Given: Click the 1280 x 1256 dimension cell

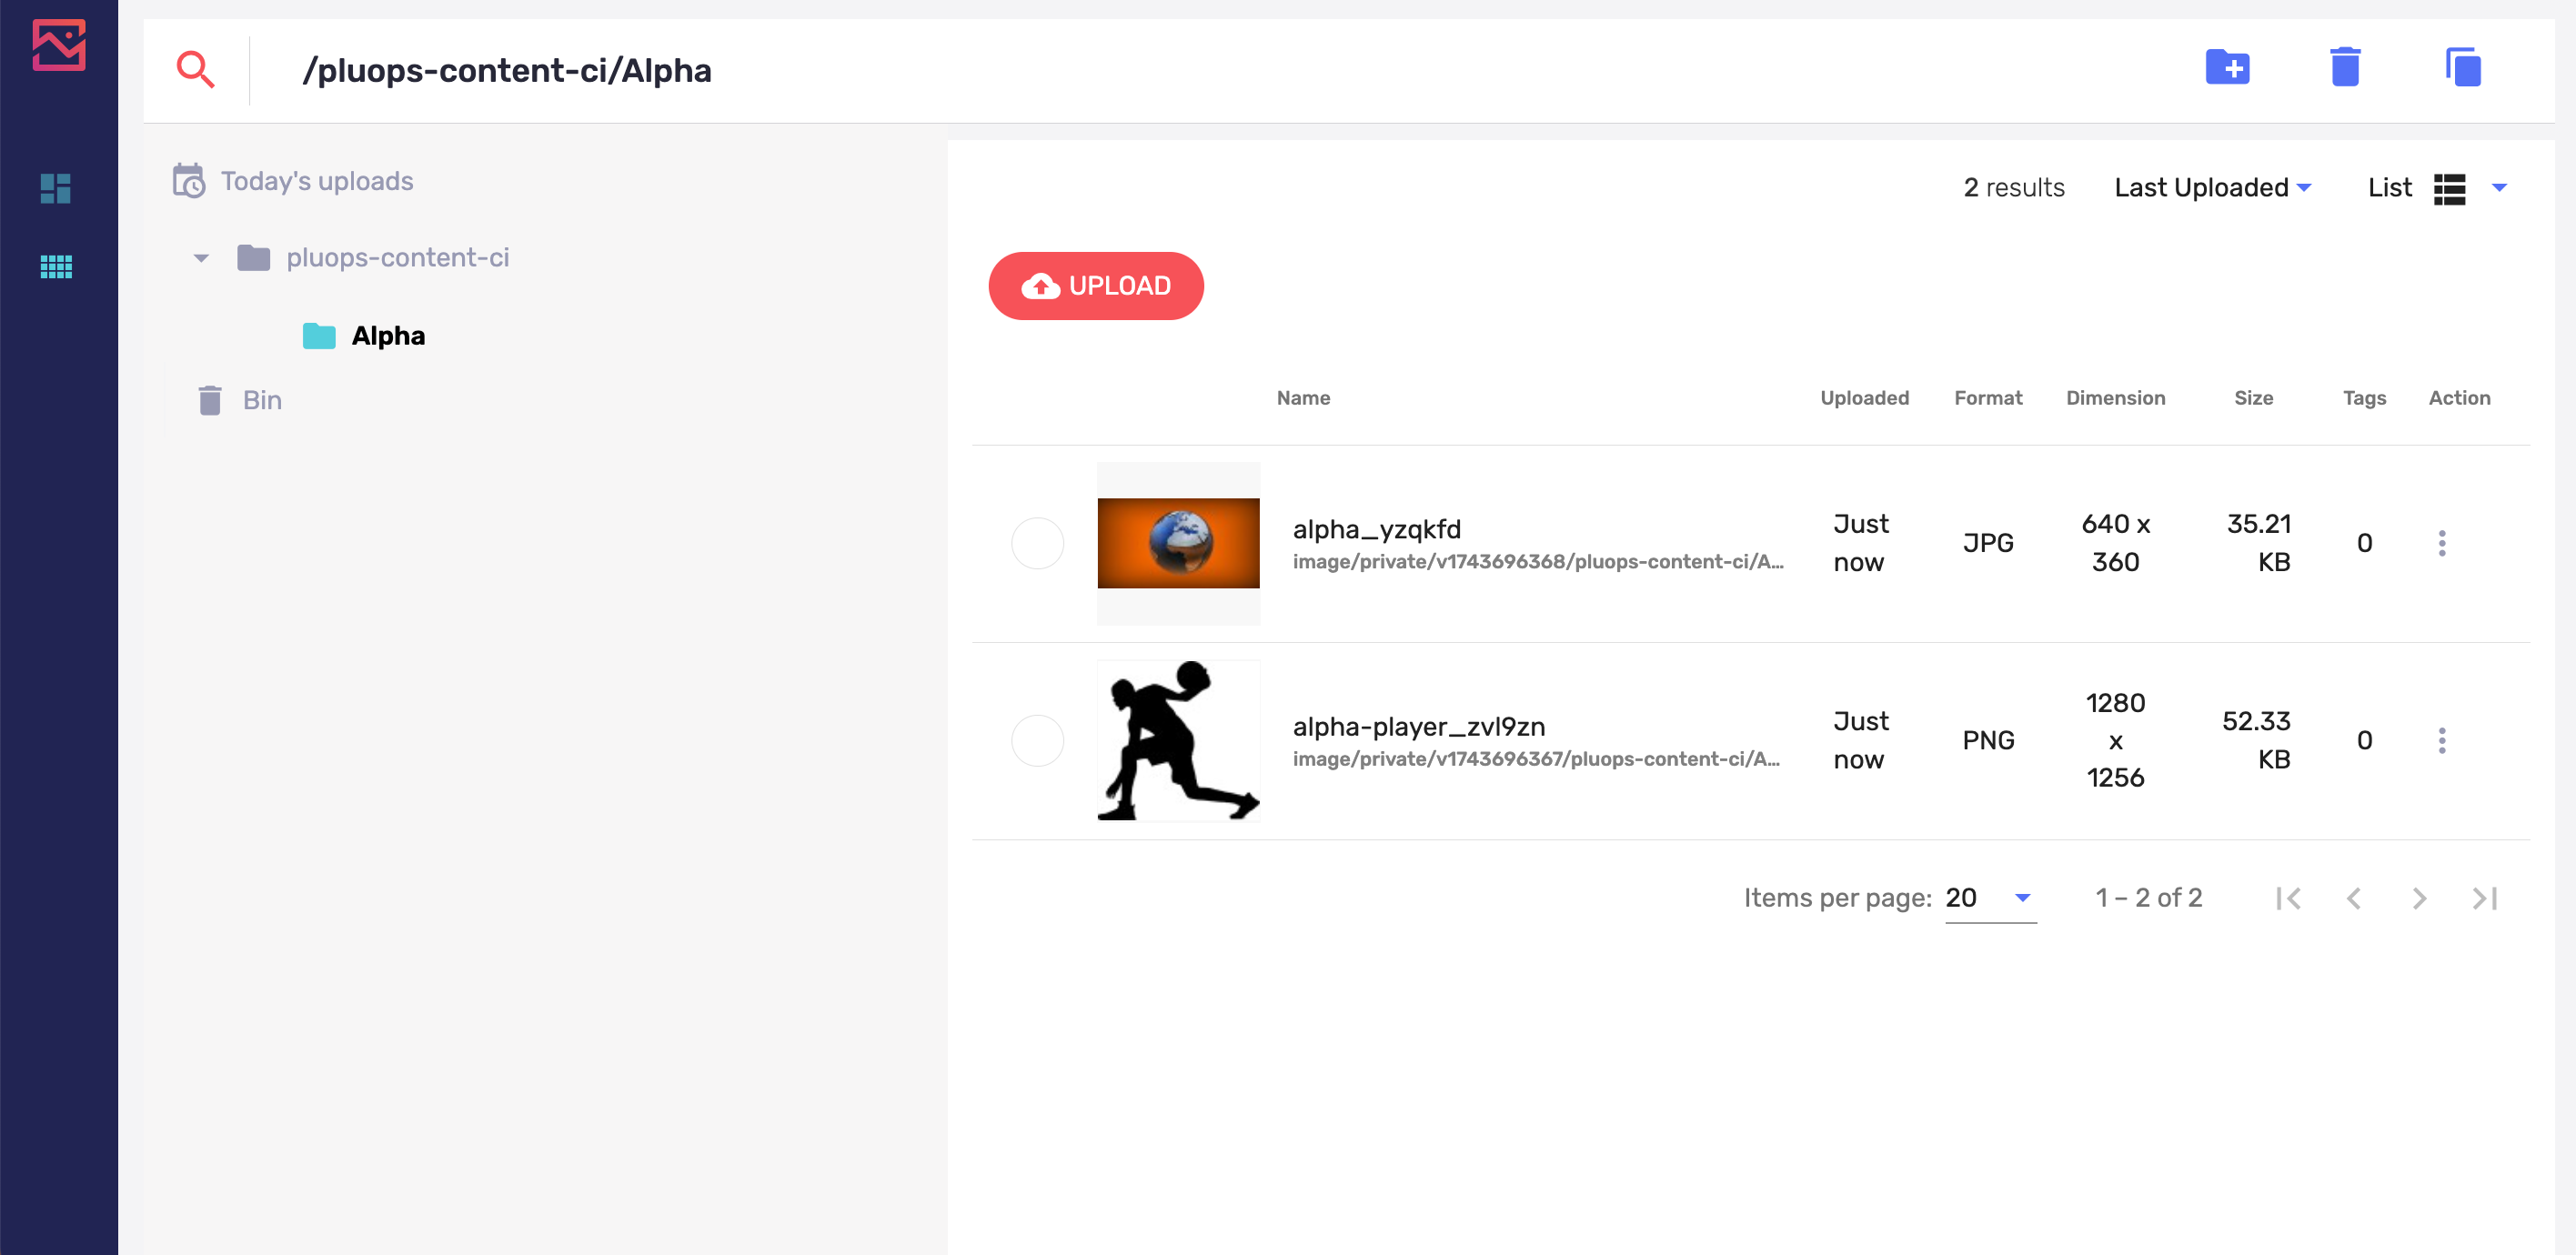Looking at the screenshot, I should click(2115, 740).
